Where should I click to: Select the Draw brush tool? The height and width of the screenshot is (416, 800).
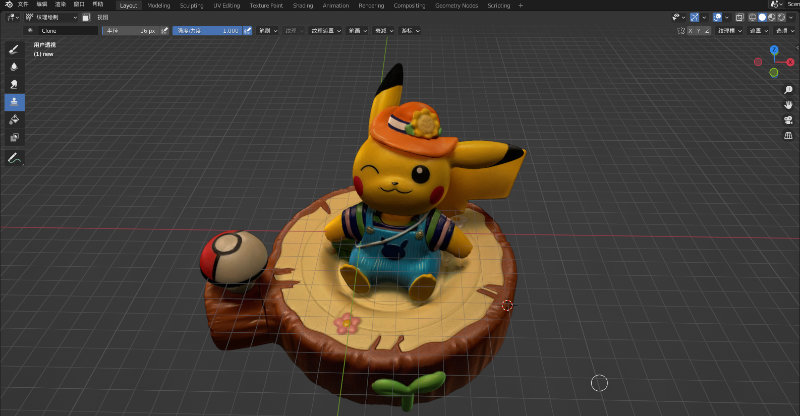[x=15, y=48]
